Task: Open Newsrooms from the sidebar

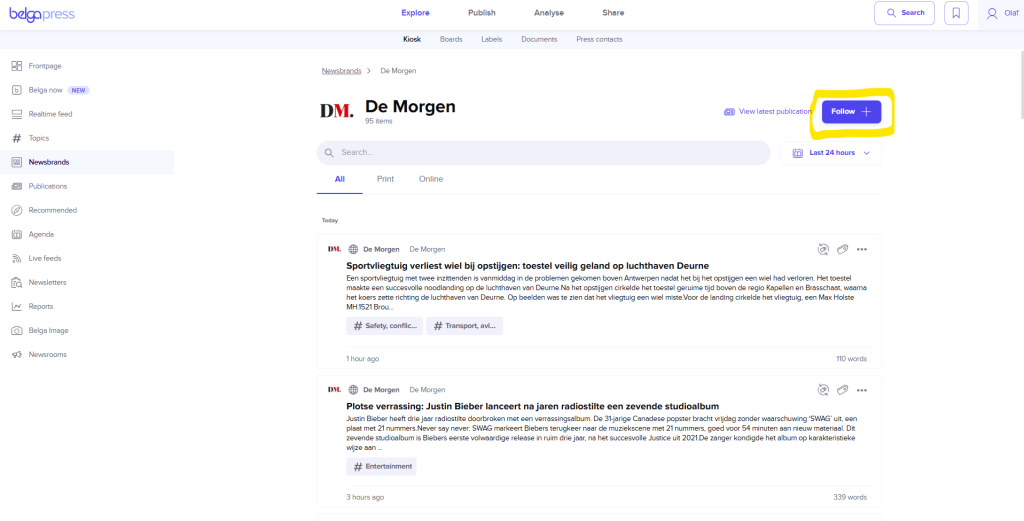Action: [x=48, y=354]
